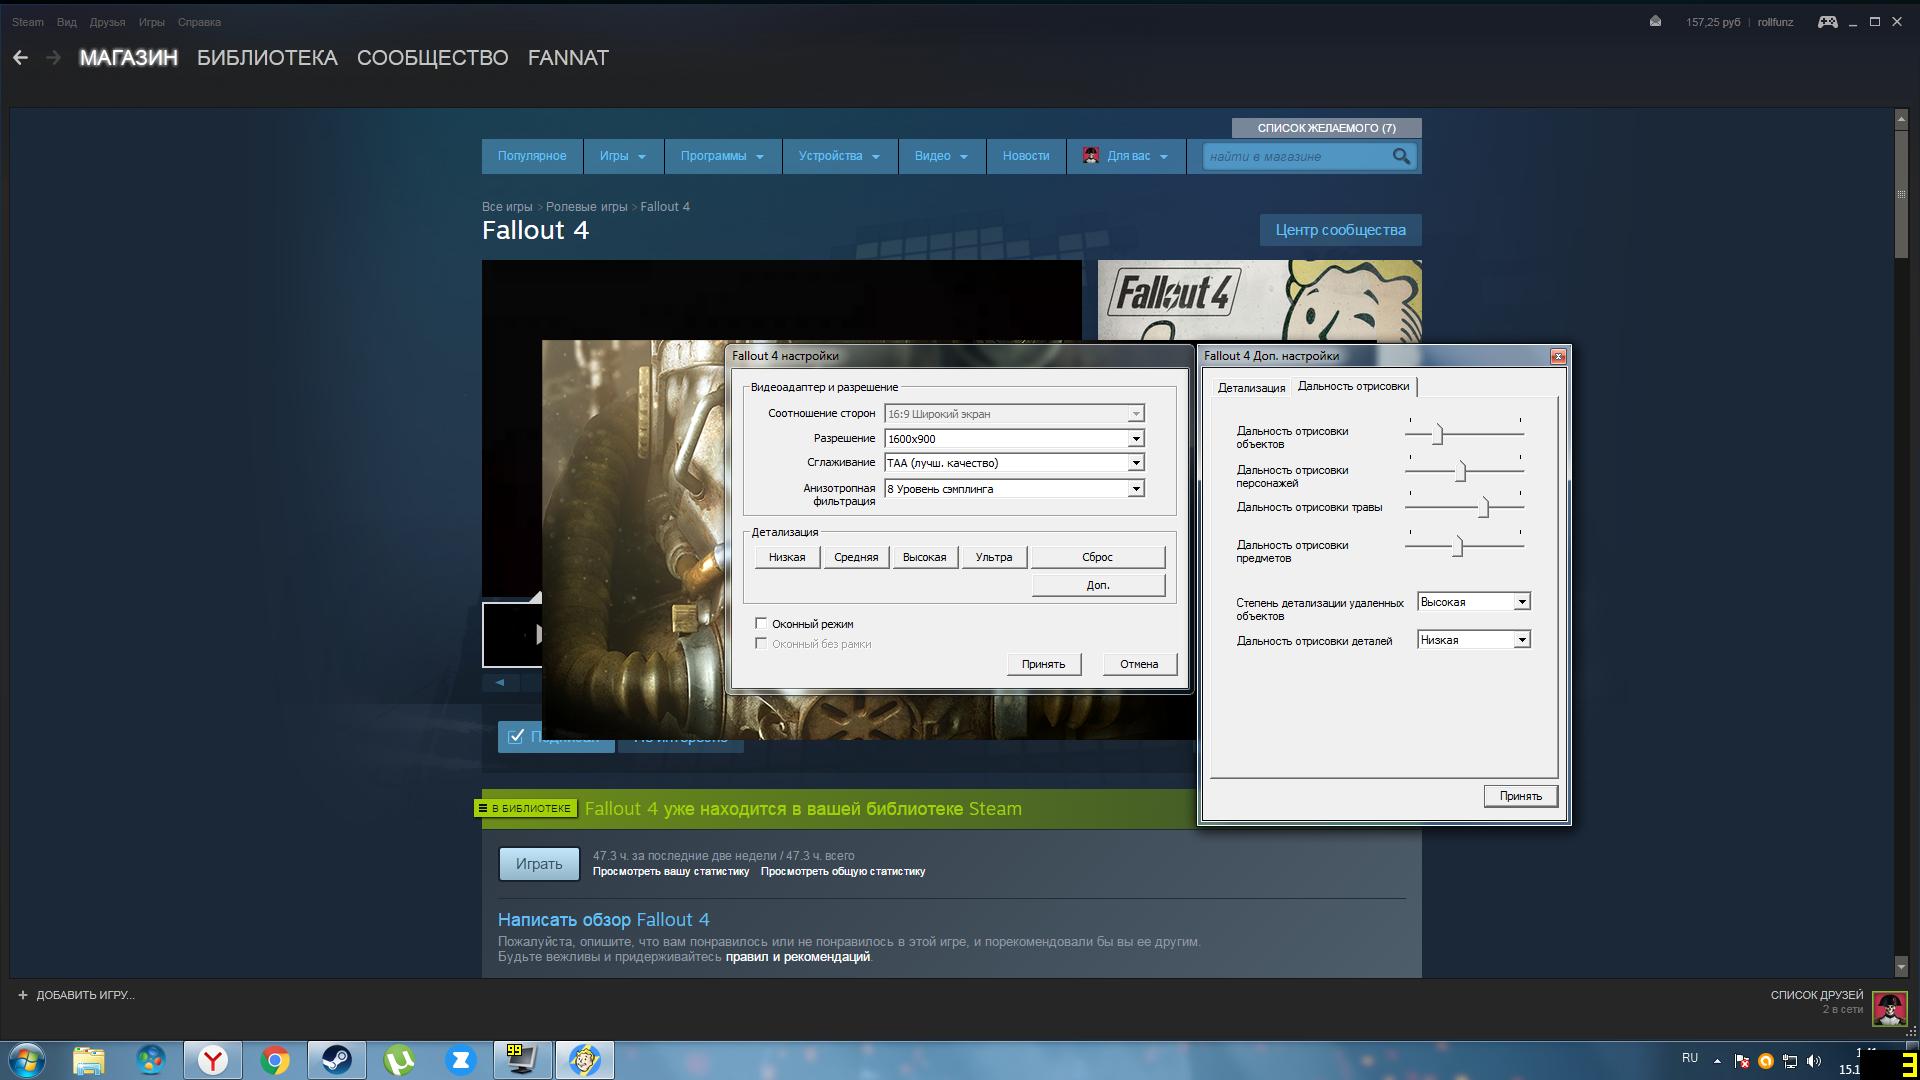Click the selected video thumbnail
Screen dimensions: 1920x1080
512,634
